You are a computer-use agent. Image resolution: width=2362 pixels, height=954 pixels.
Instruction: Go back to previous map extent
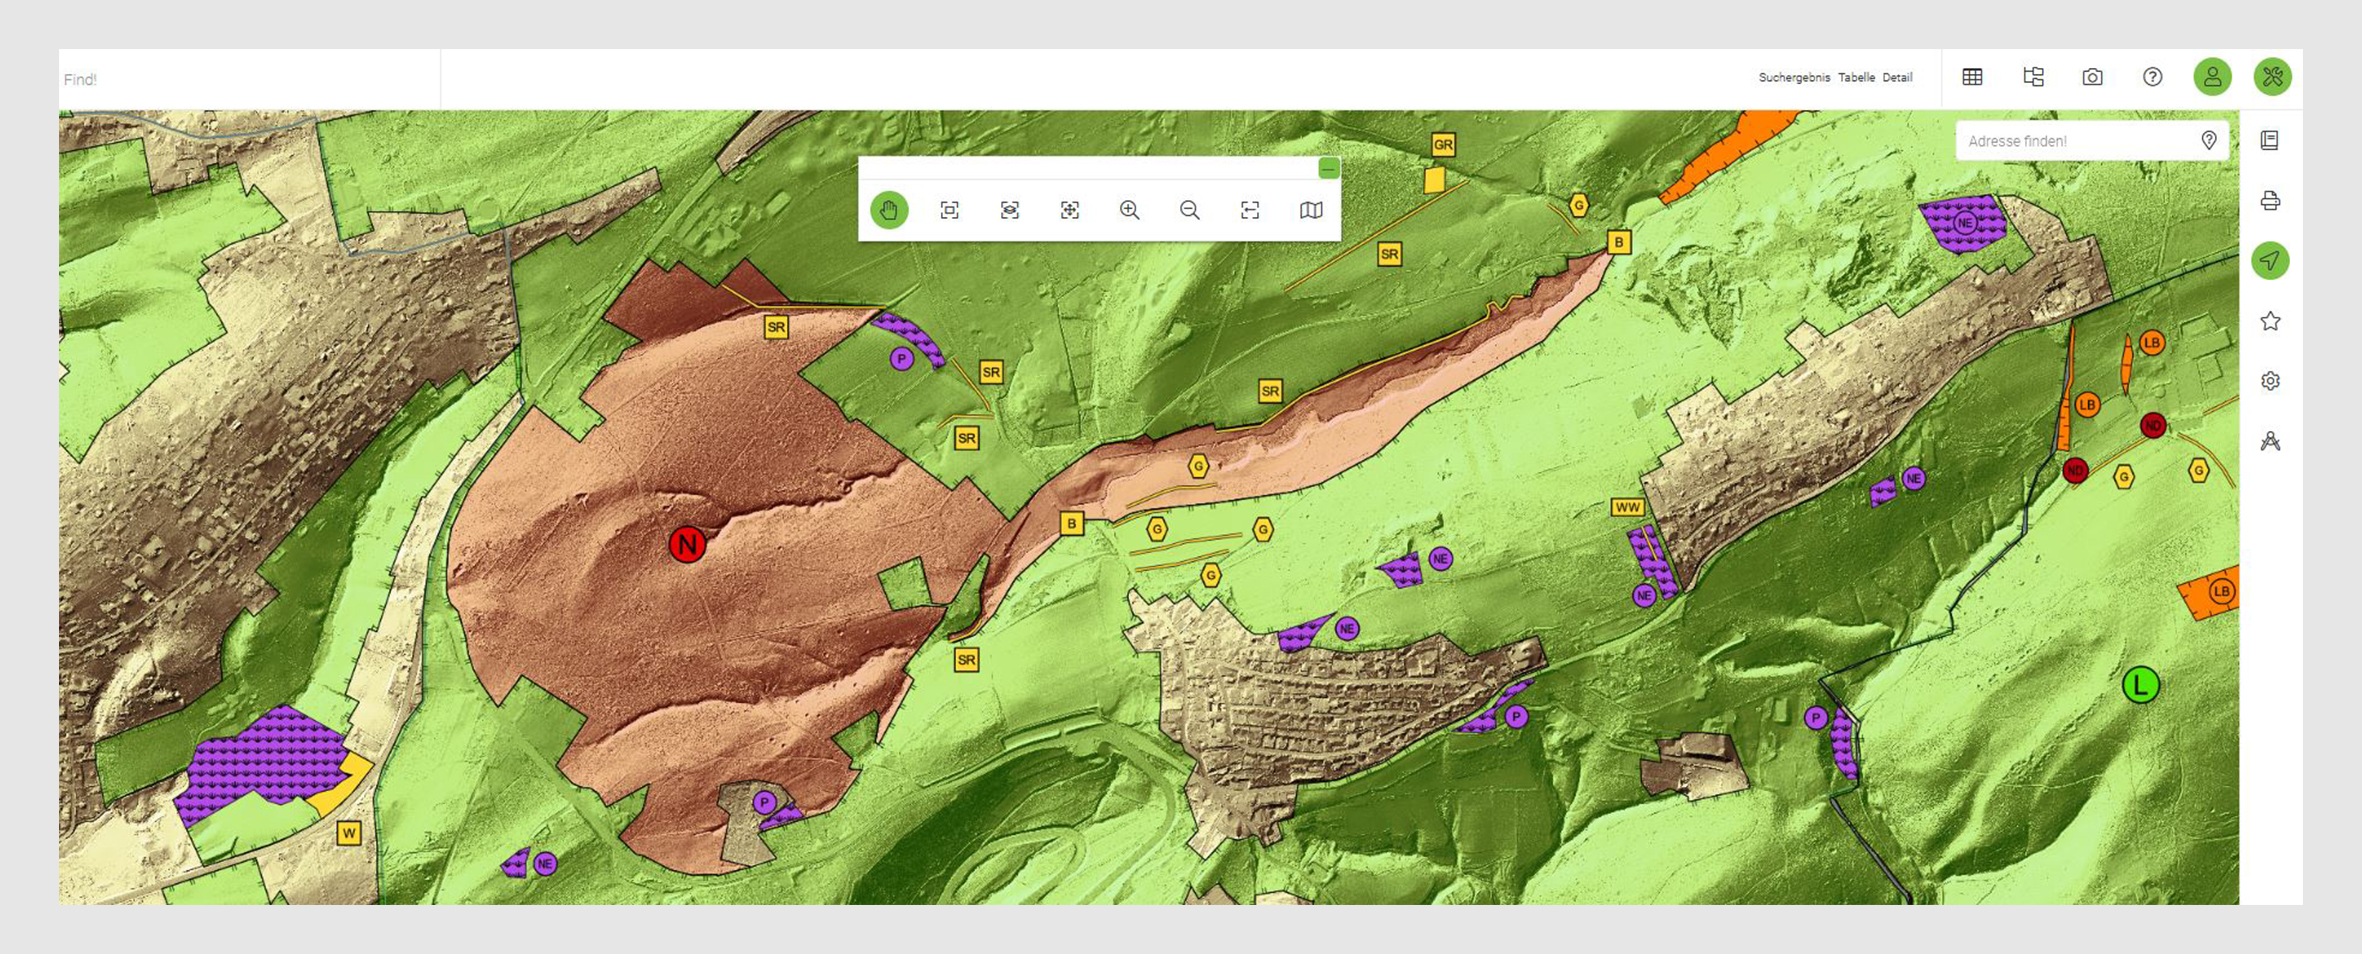point(1249,210)
